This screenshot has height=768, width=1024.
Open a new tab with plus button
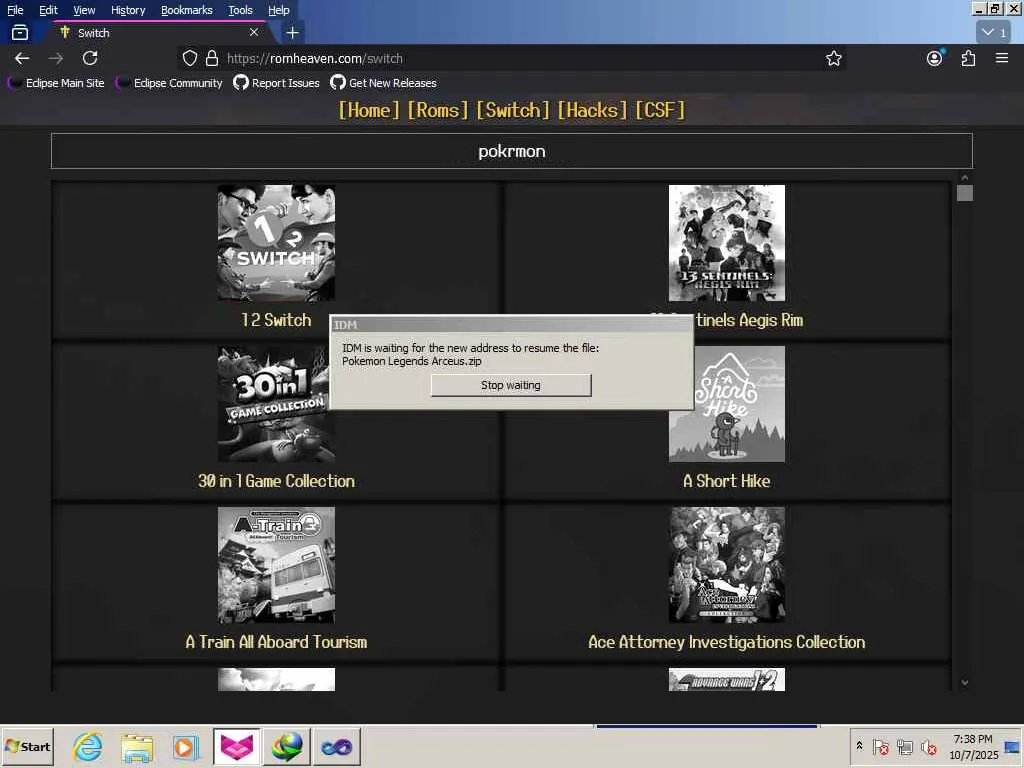pos(293,32)
